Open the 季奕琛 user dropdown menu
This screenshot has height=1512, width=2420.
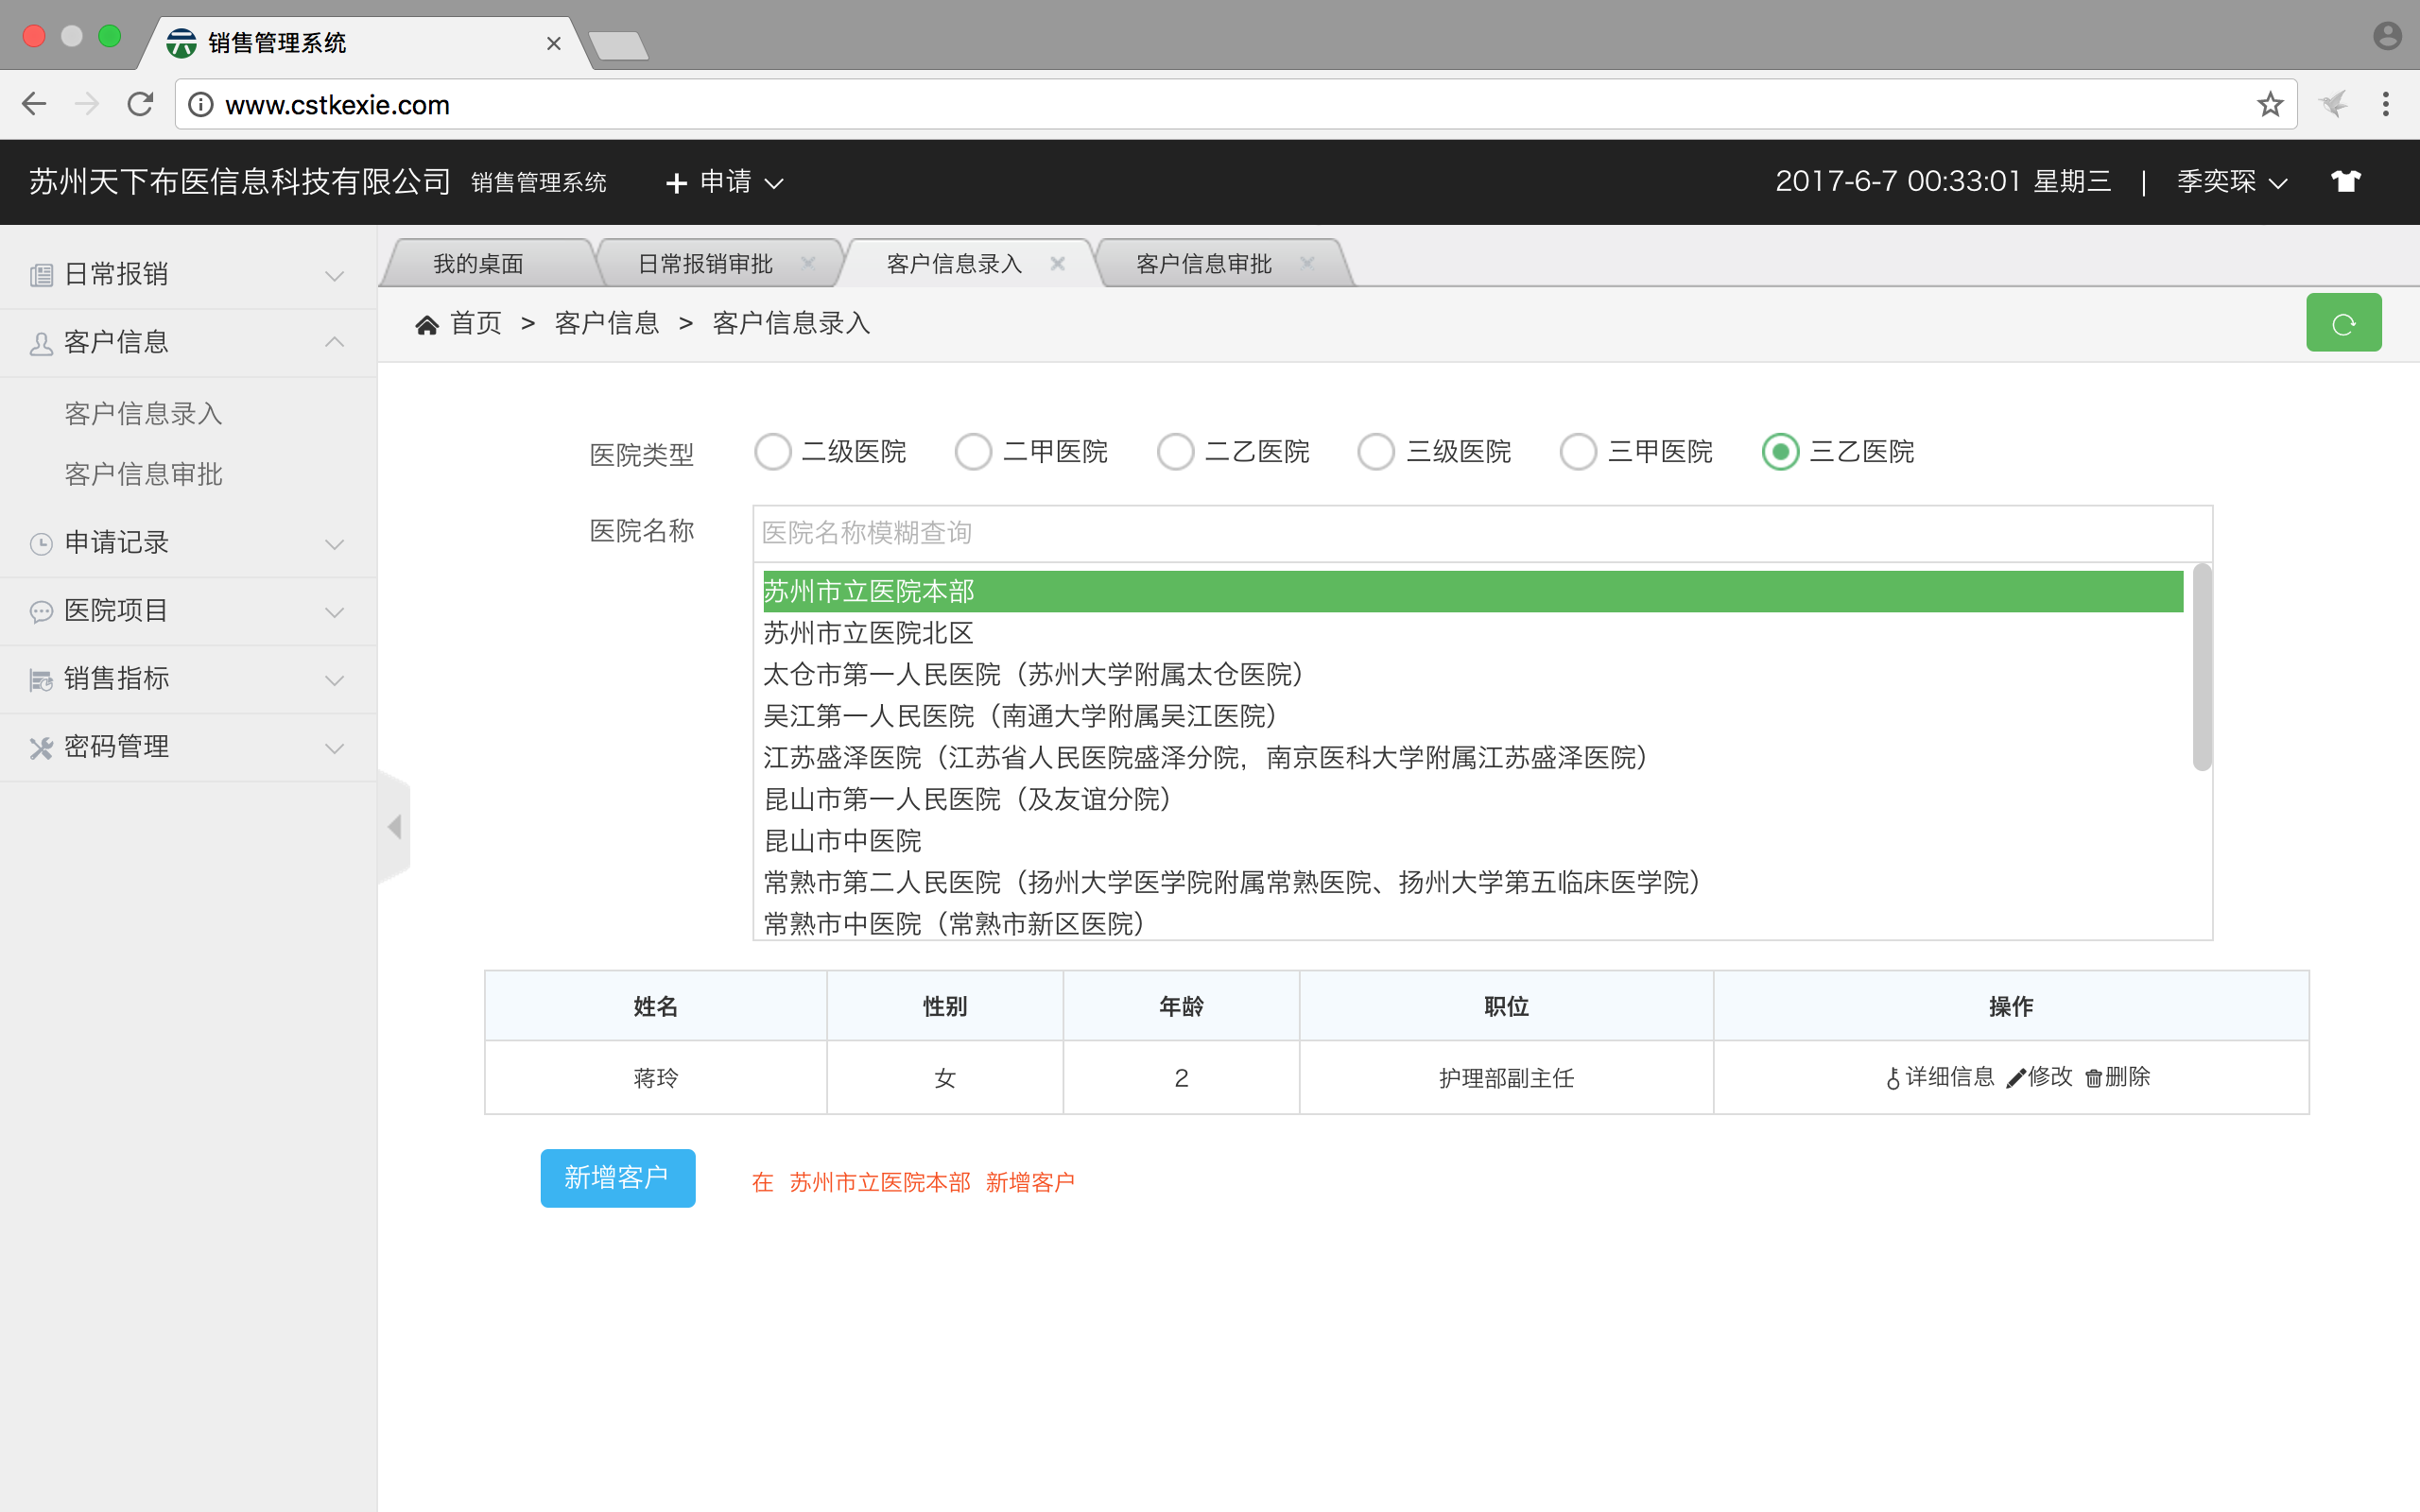[2231, 182]
